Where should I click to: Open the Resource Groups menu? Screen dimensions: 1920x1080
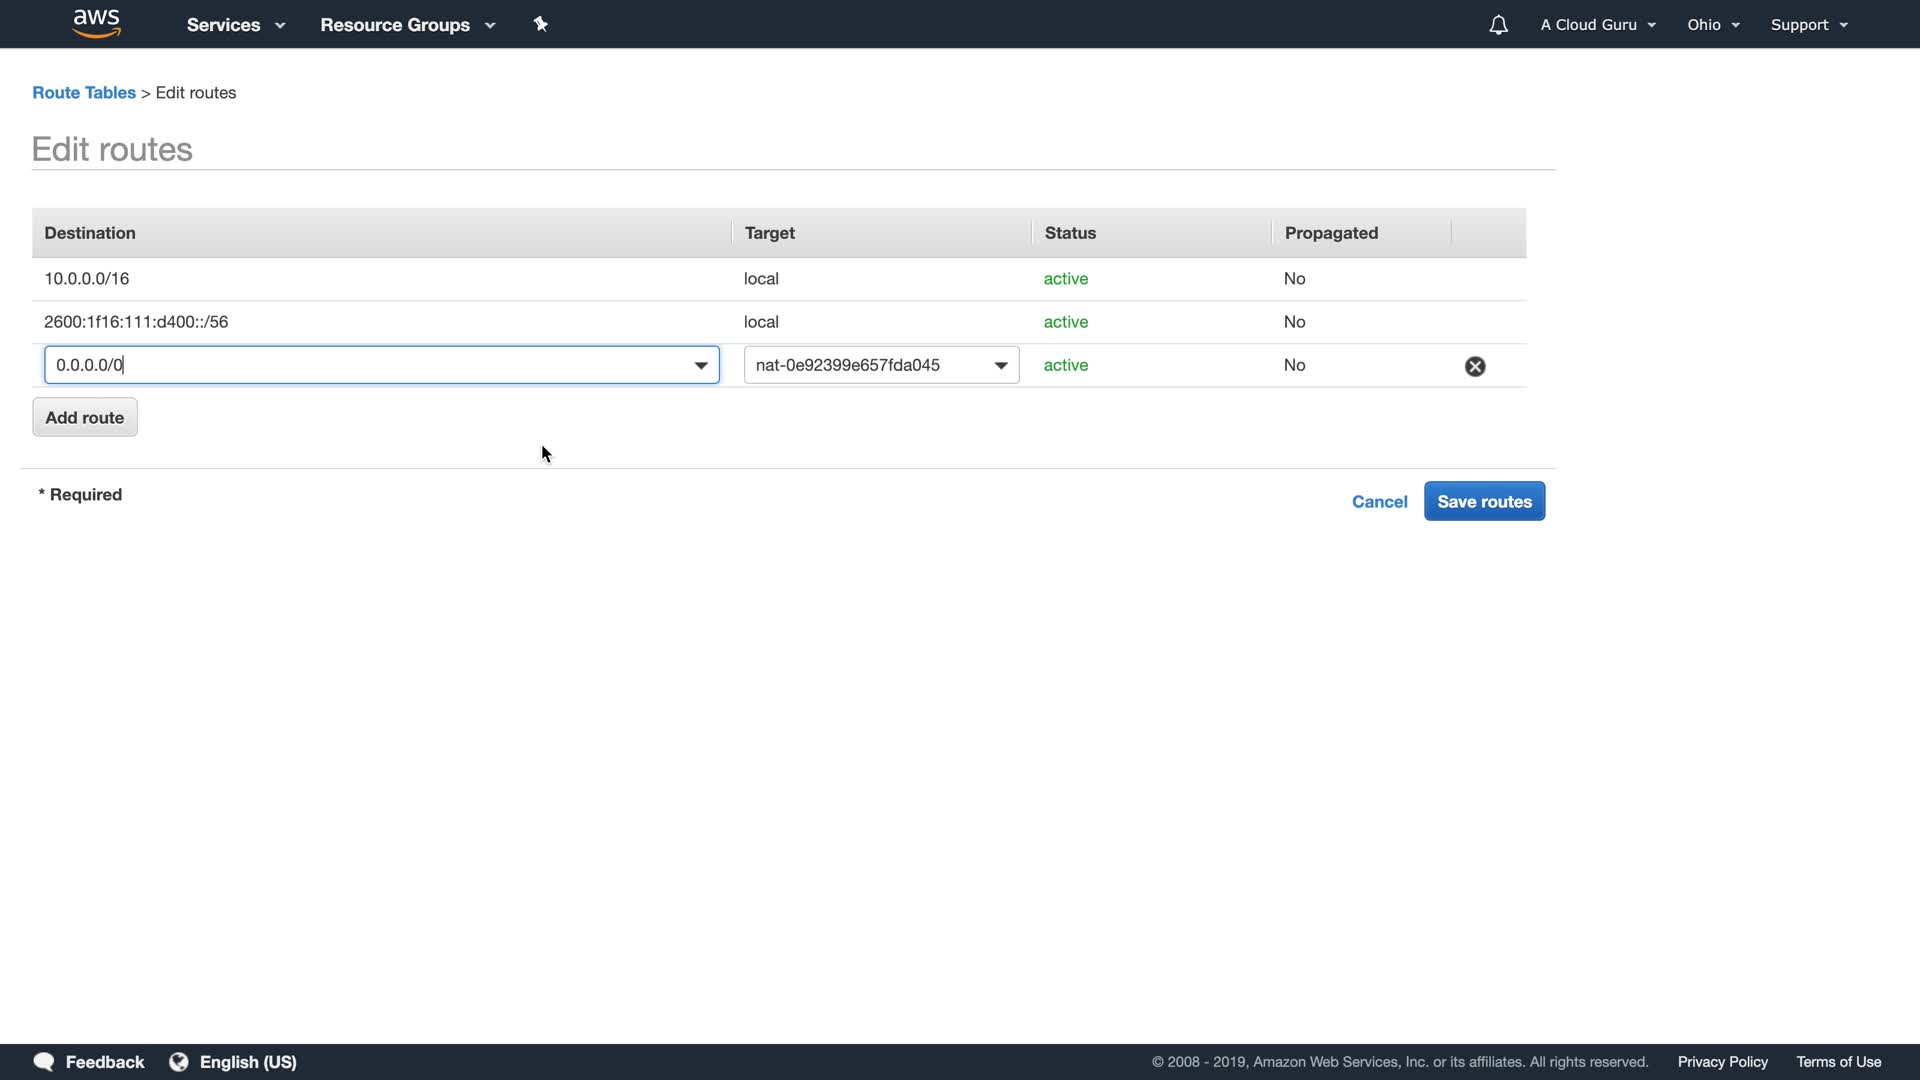[x=407, y=25]
